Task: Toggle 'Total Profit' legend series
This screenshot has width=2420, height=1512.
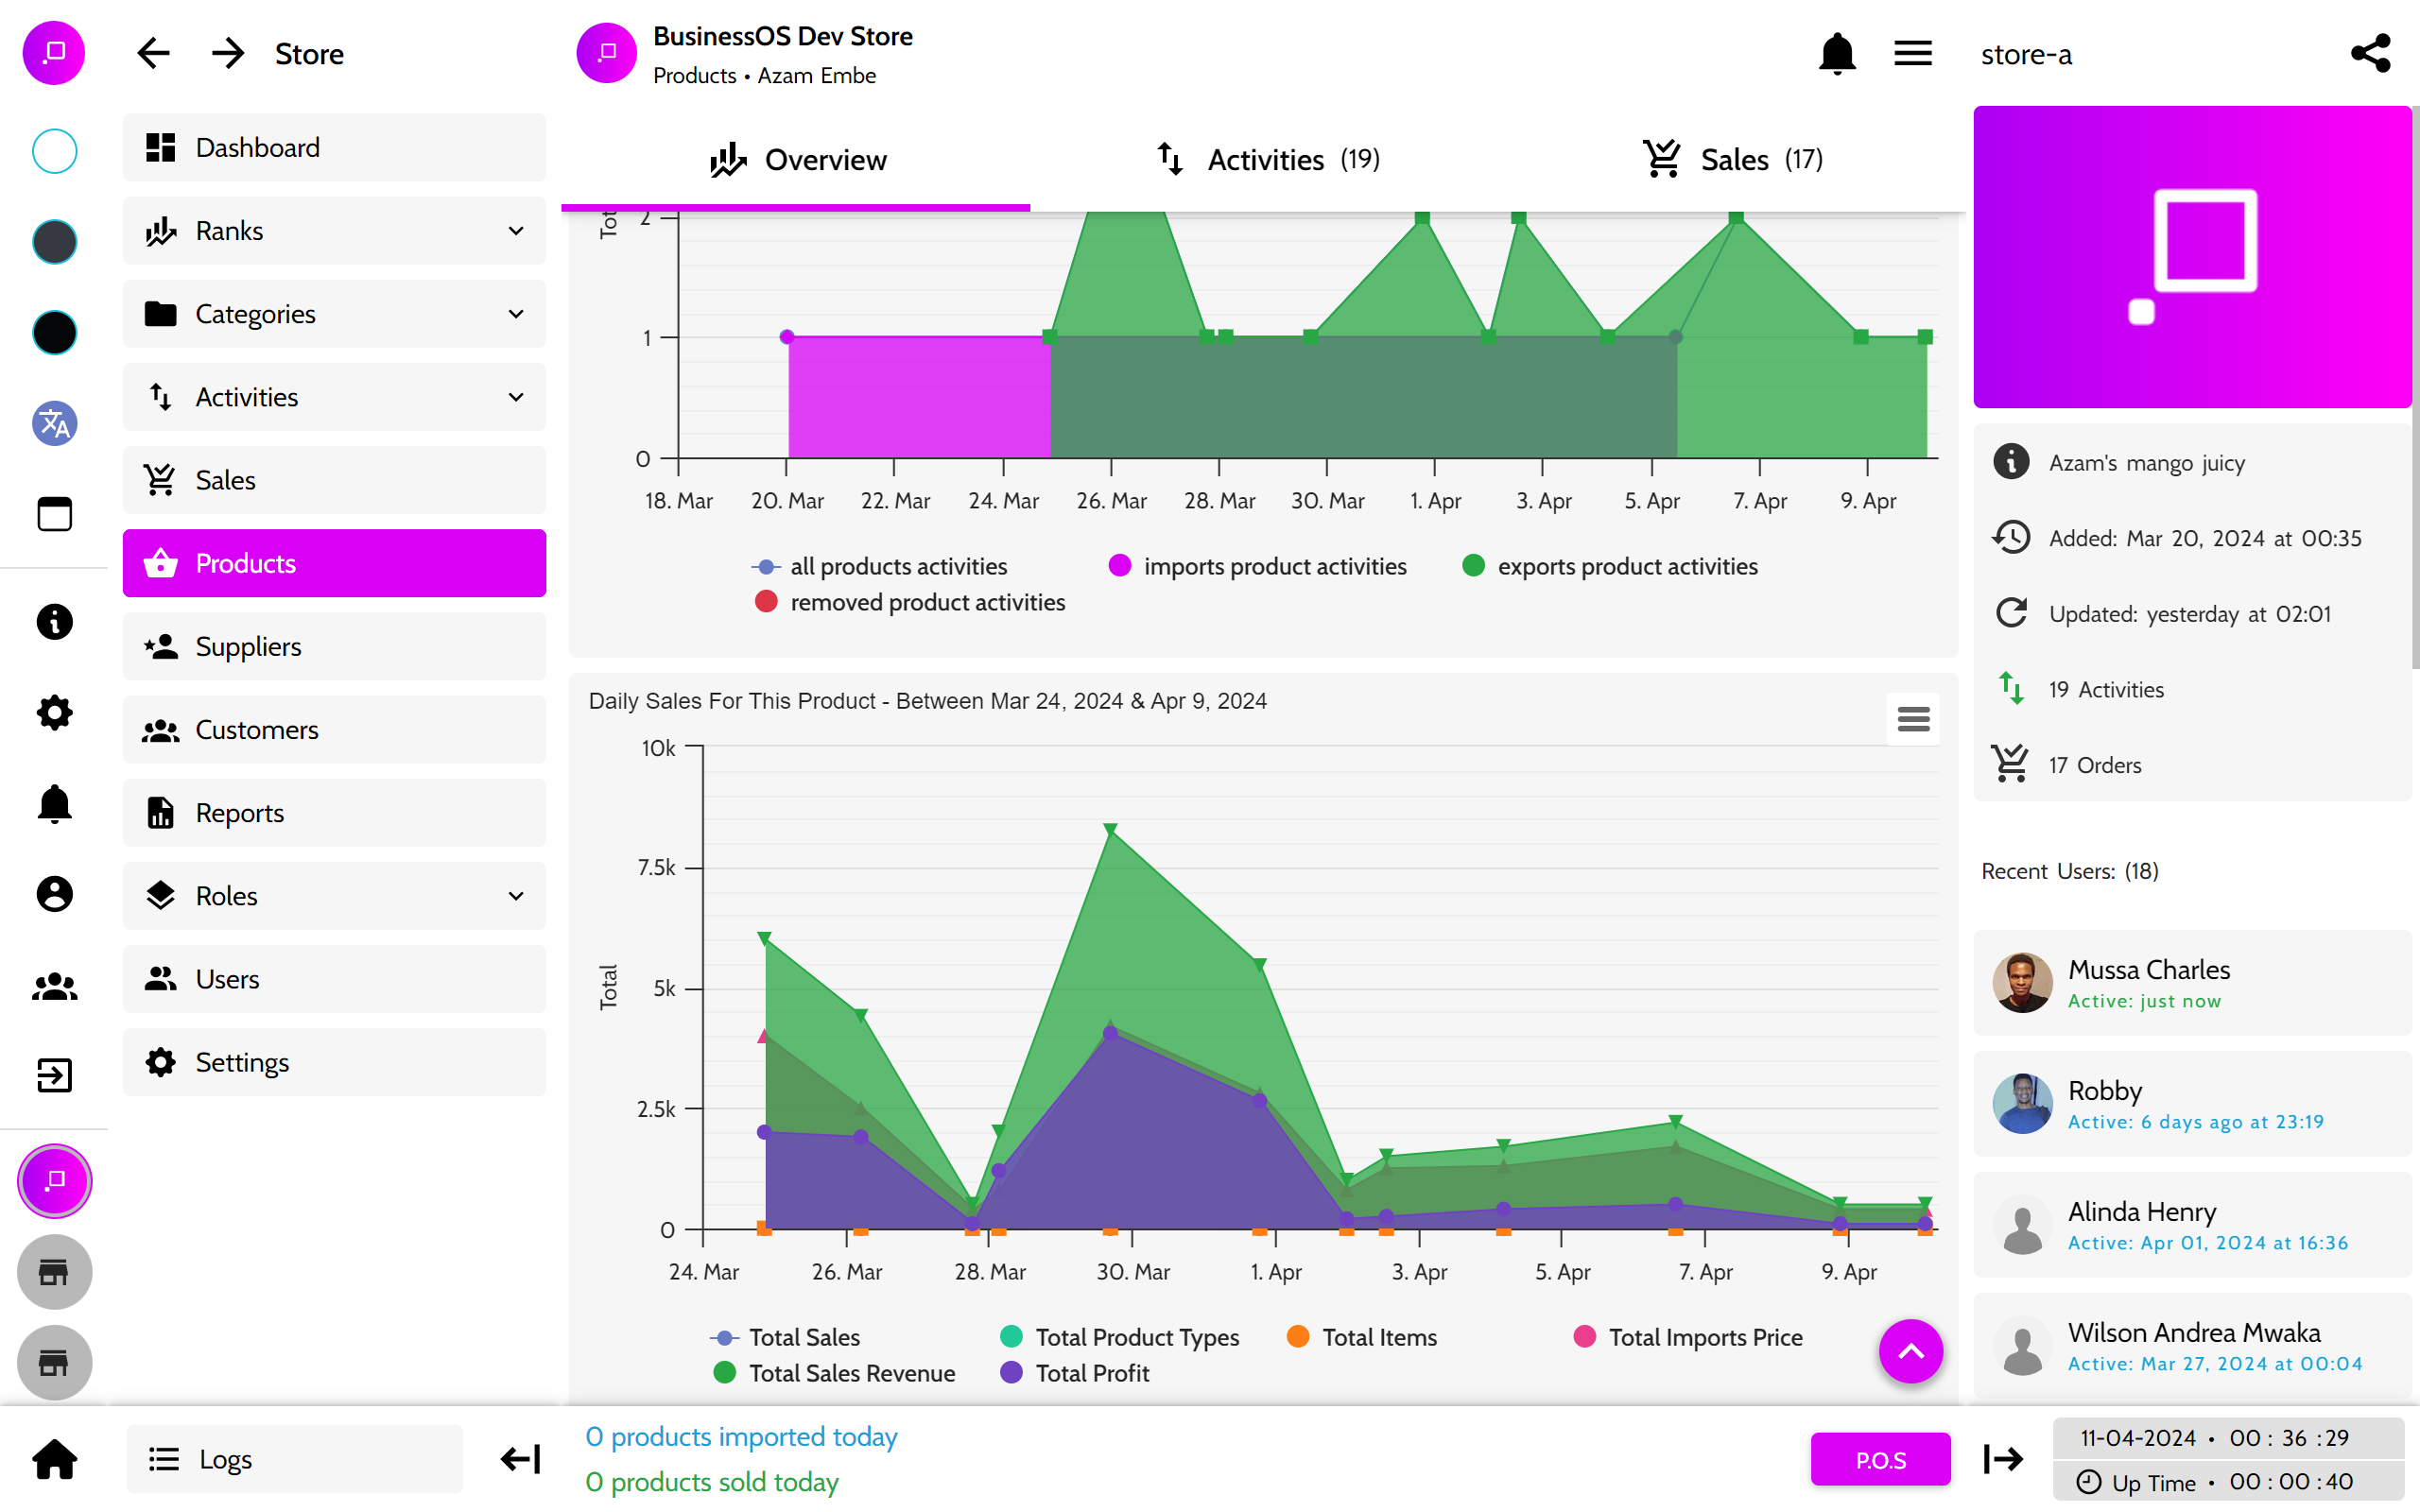Action: tap(1074, 1373)
